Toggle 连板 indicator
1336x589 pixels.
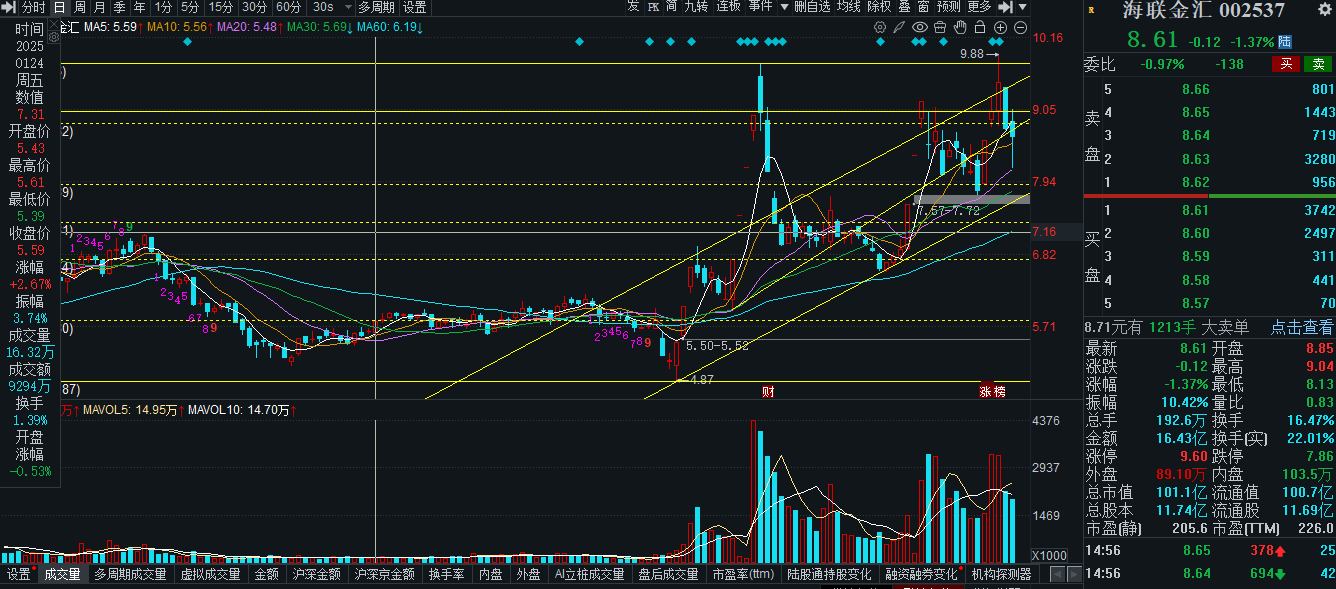(x=728, y=7)
